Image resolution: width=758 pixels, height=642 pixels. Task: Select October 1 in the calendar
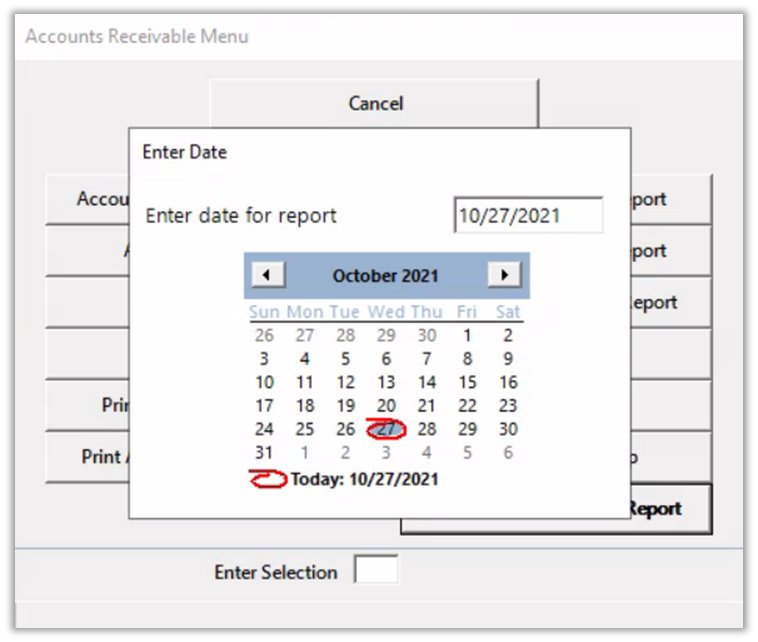[x=467, y=335]
